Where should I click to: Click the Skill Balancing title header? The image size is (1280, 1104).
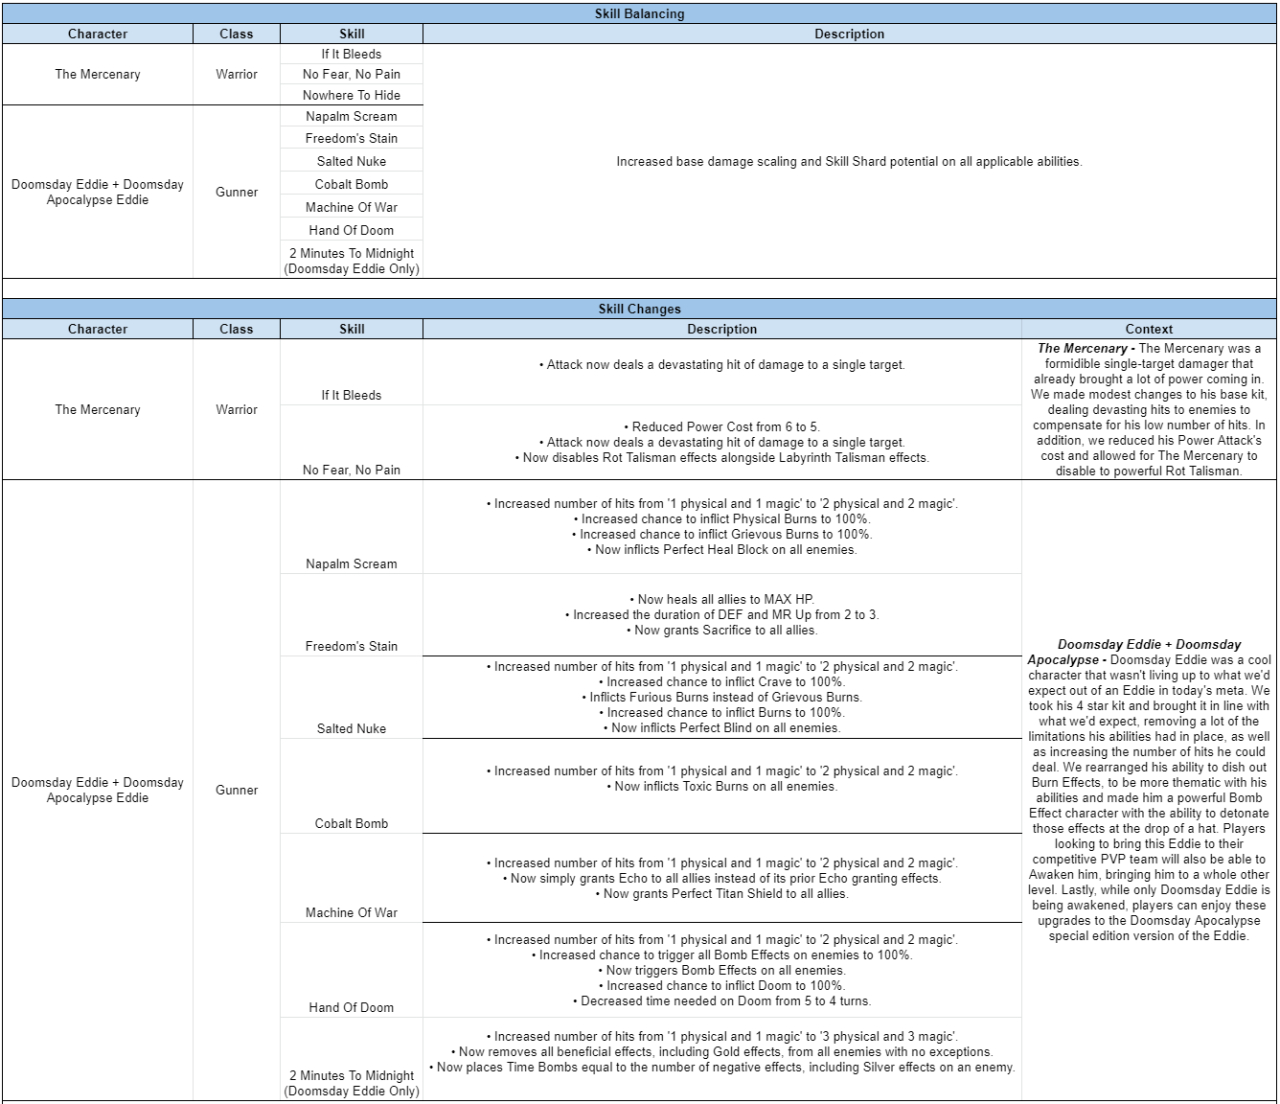click(640, 14)
